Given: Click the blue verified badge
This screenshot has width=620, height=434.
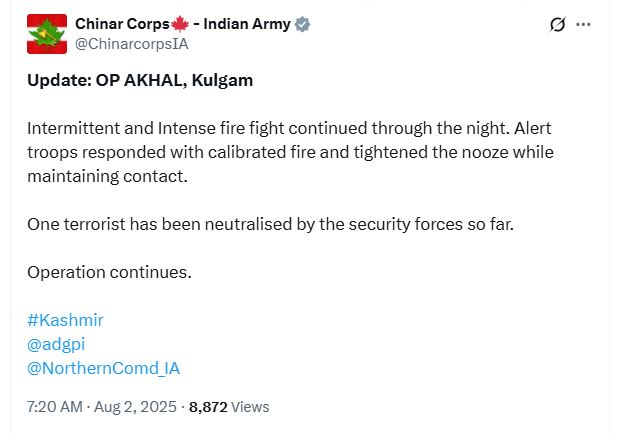Looking at the screenshot, I should tap(302, 24).
